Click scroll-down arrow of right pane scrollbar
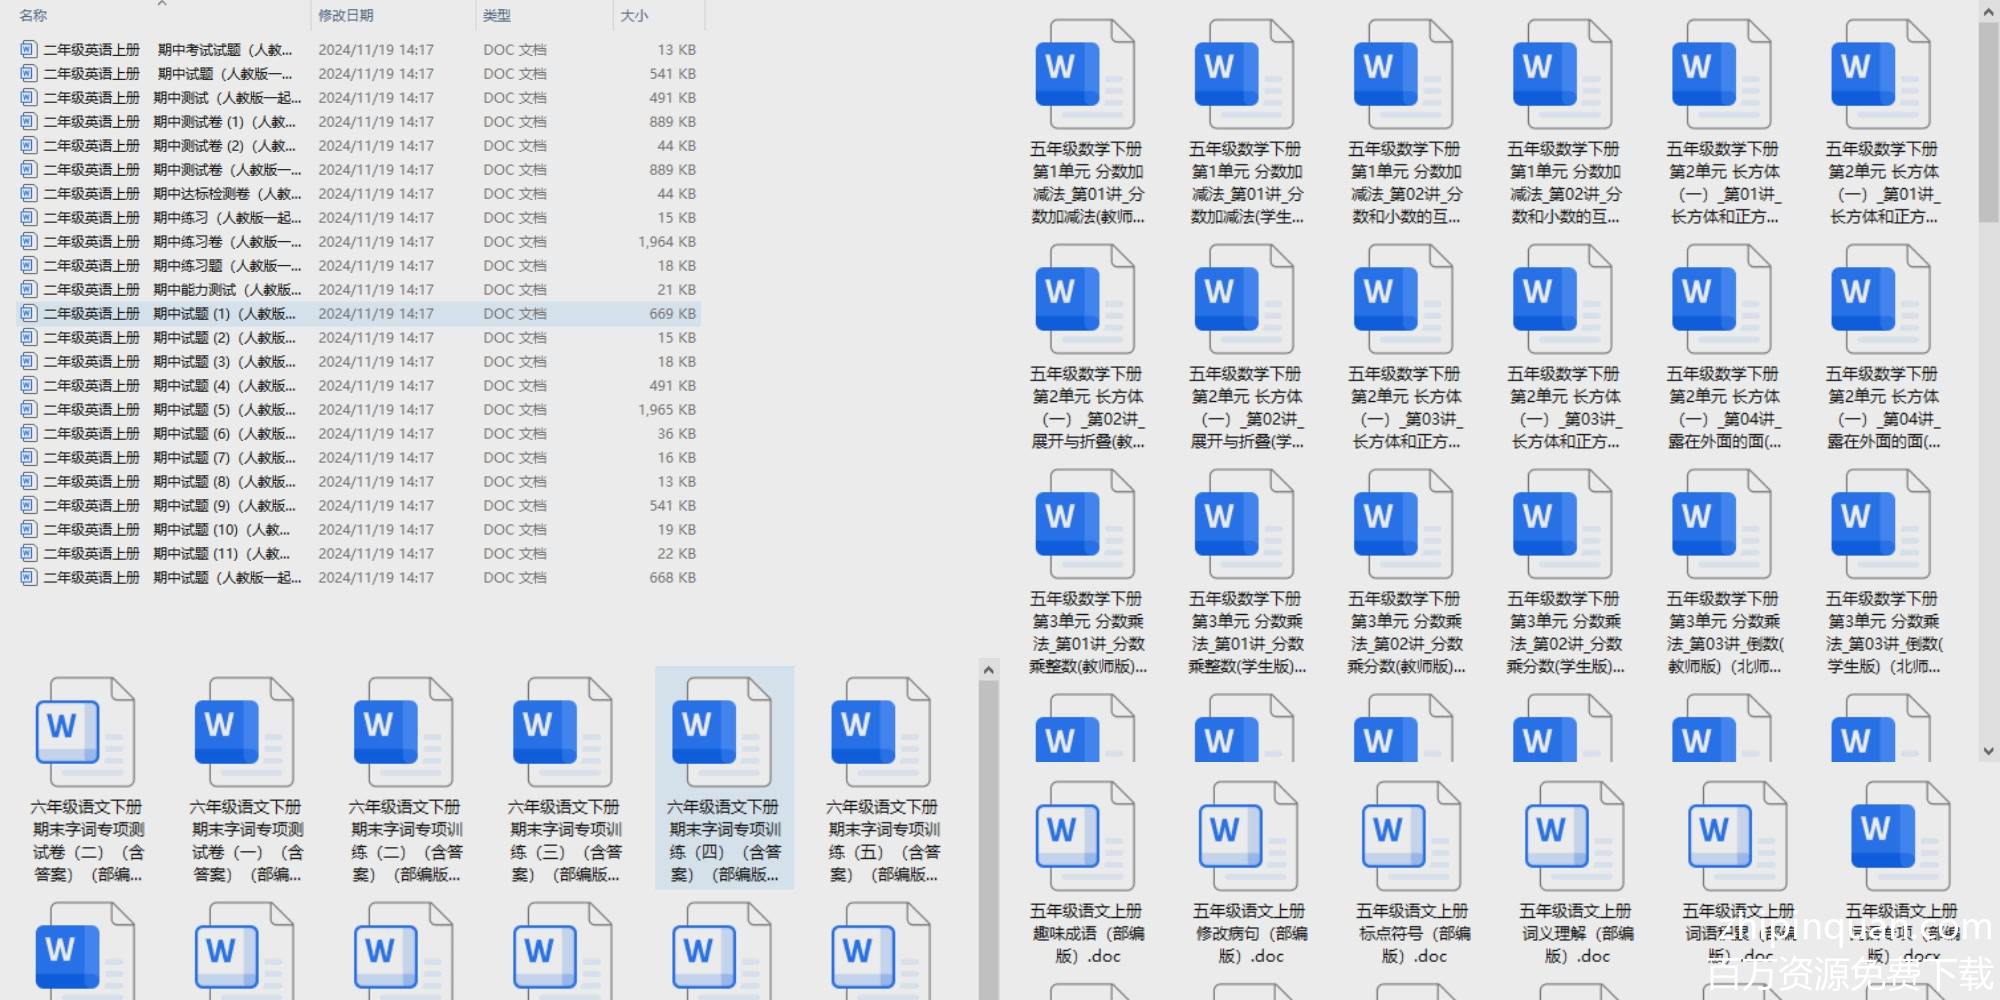 (x=1988, y=751)
